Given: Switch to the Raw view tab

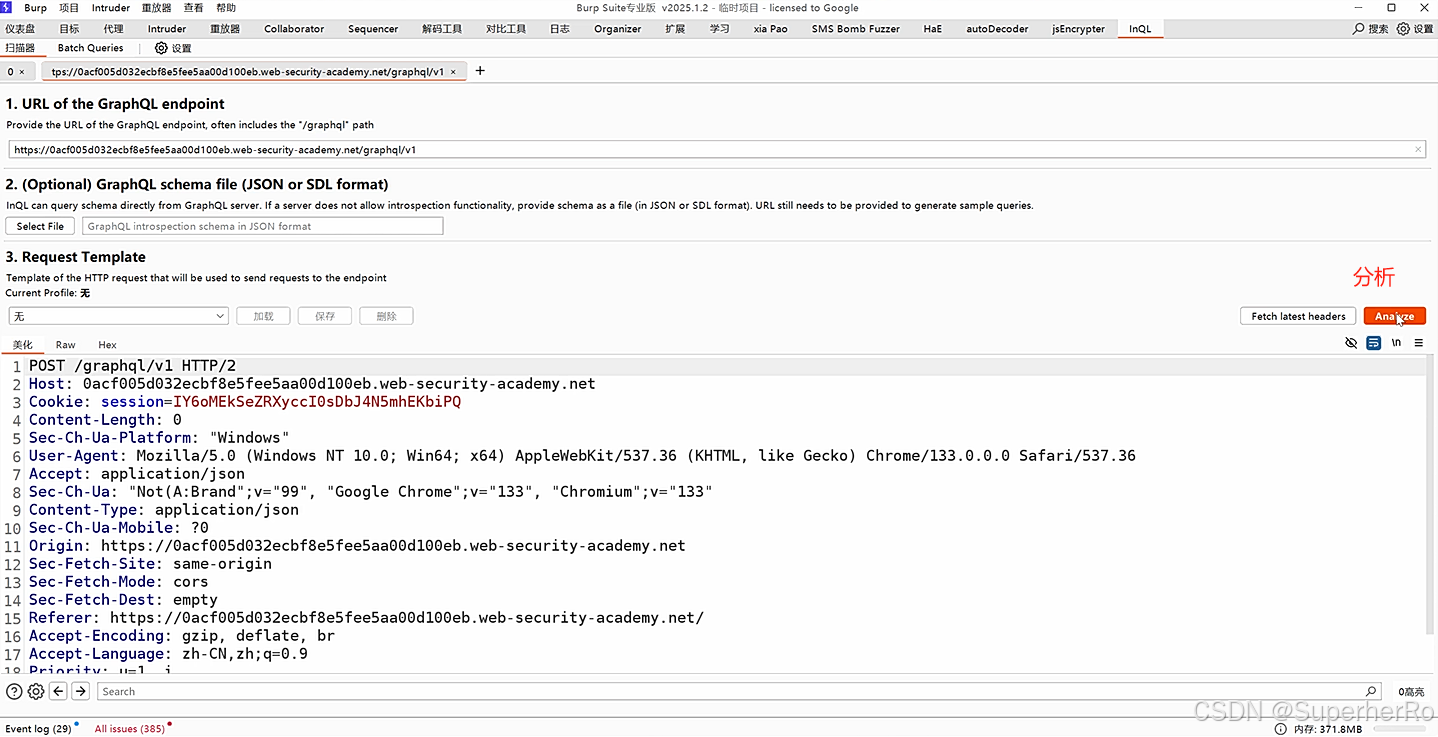Looking at the screenshot, I should point(65,344).
